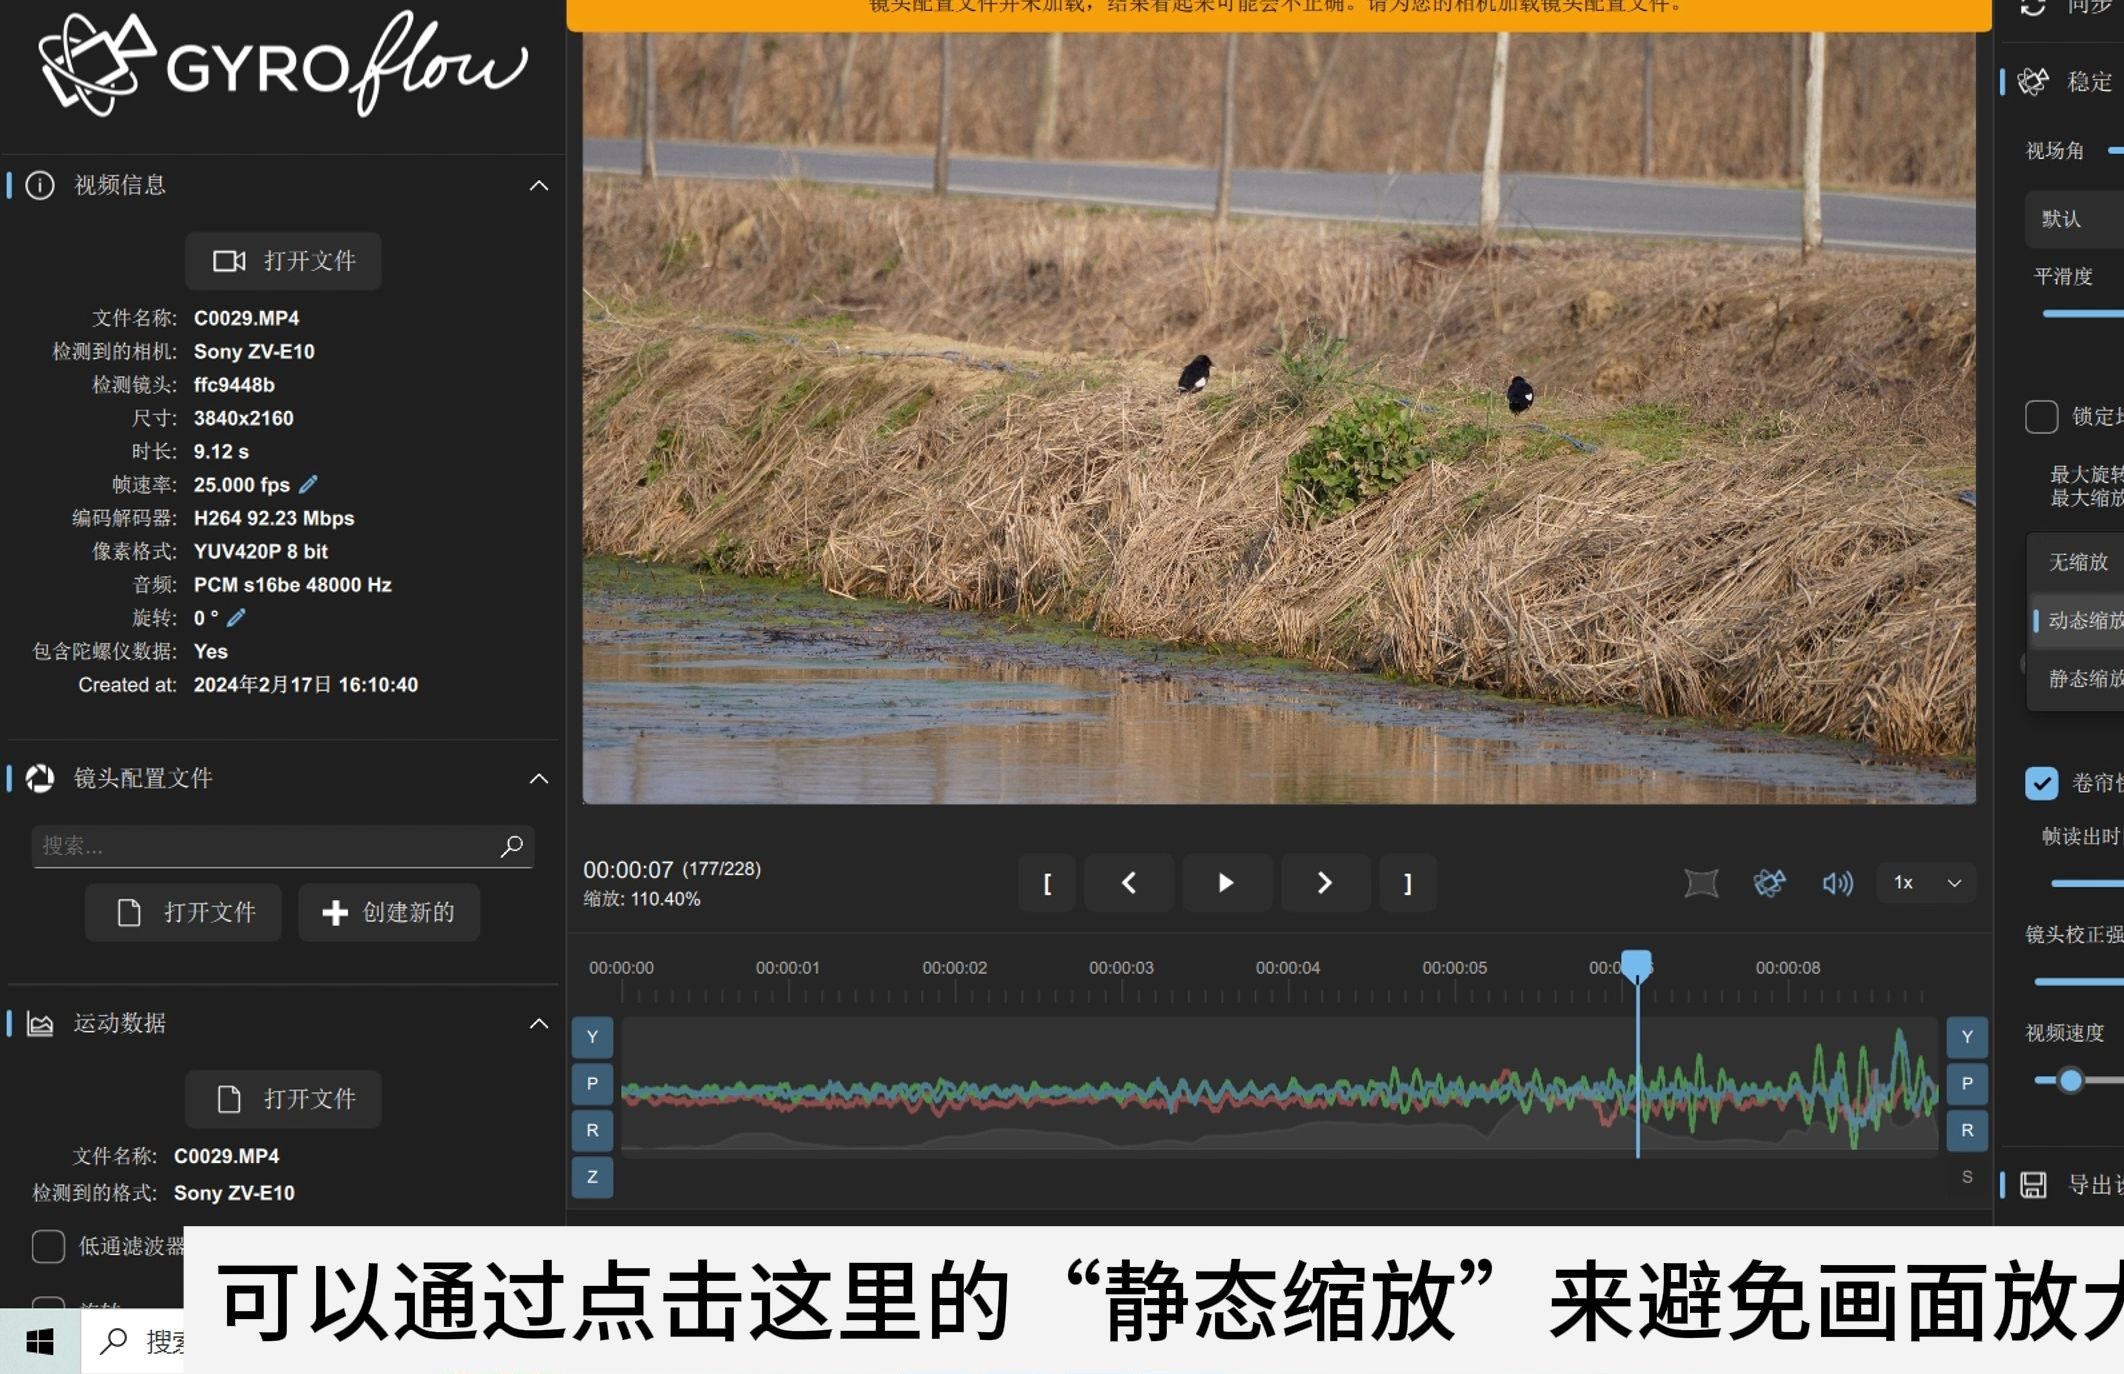This screenshot has height=1374, width=2124.
Task: Open Windows Start menu
Action: pos(40,1342)
